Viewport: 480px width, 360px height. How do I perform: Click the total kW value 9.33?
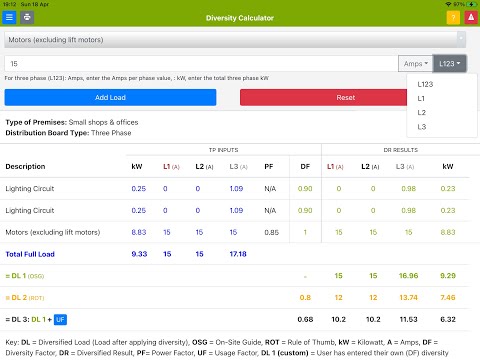[x=139, y=254]
